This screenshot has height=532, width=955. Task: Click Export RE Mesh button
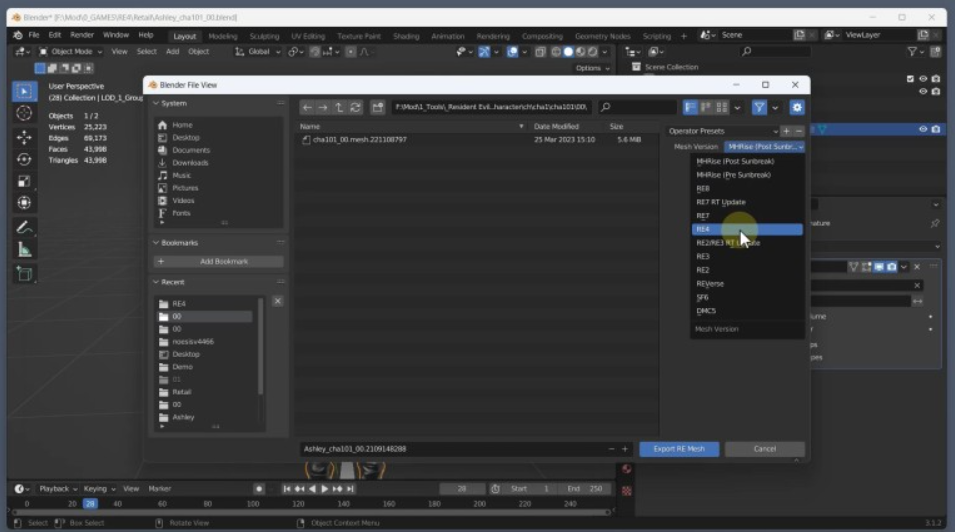click(x=679, y=449)
